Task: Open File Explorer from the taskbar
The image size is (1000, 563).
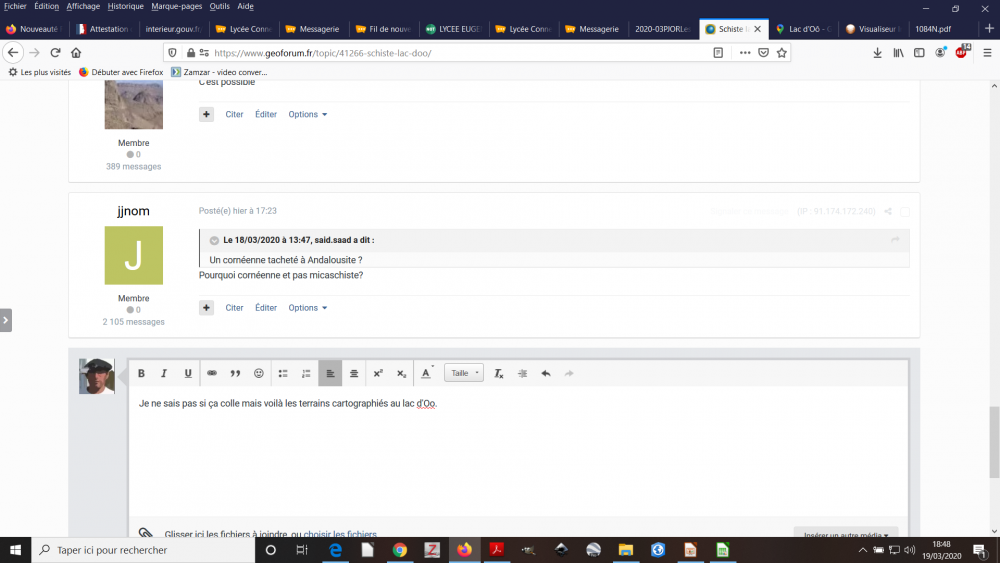Action: (626, 550)
